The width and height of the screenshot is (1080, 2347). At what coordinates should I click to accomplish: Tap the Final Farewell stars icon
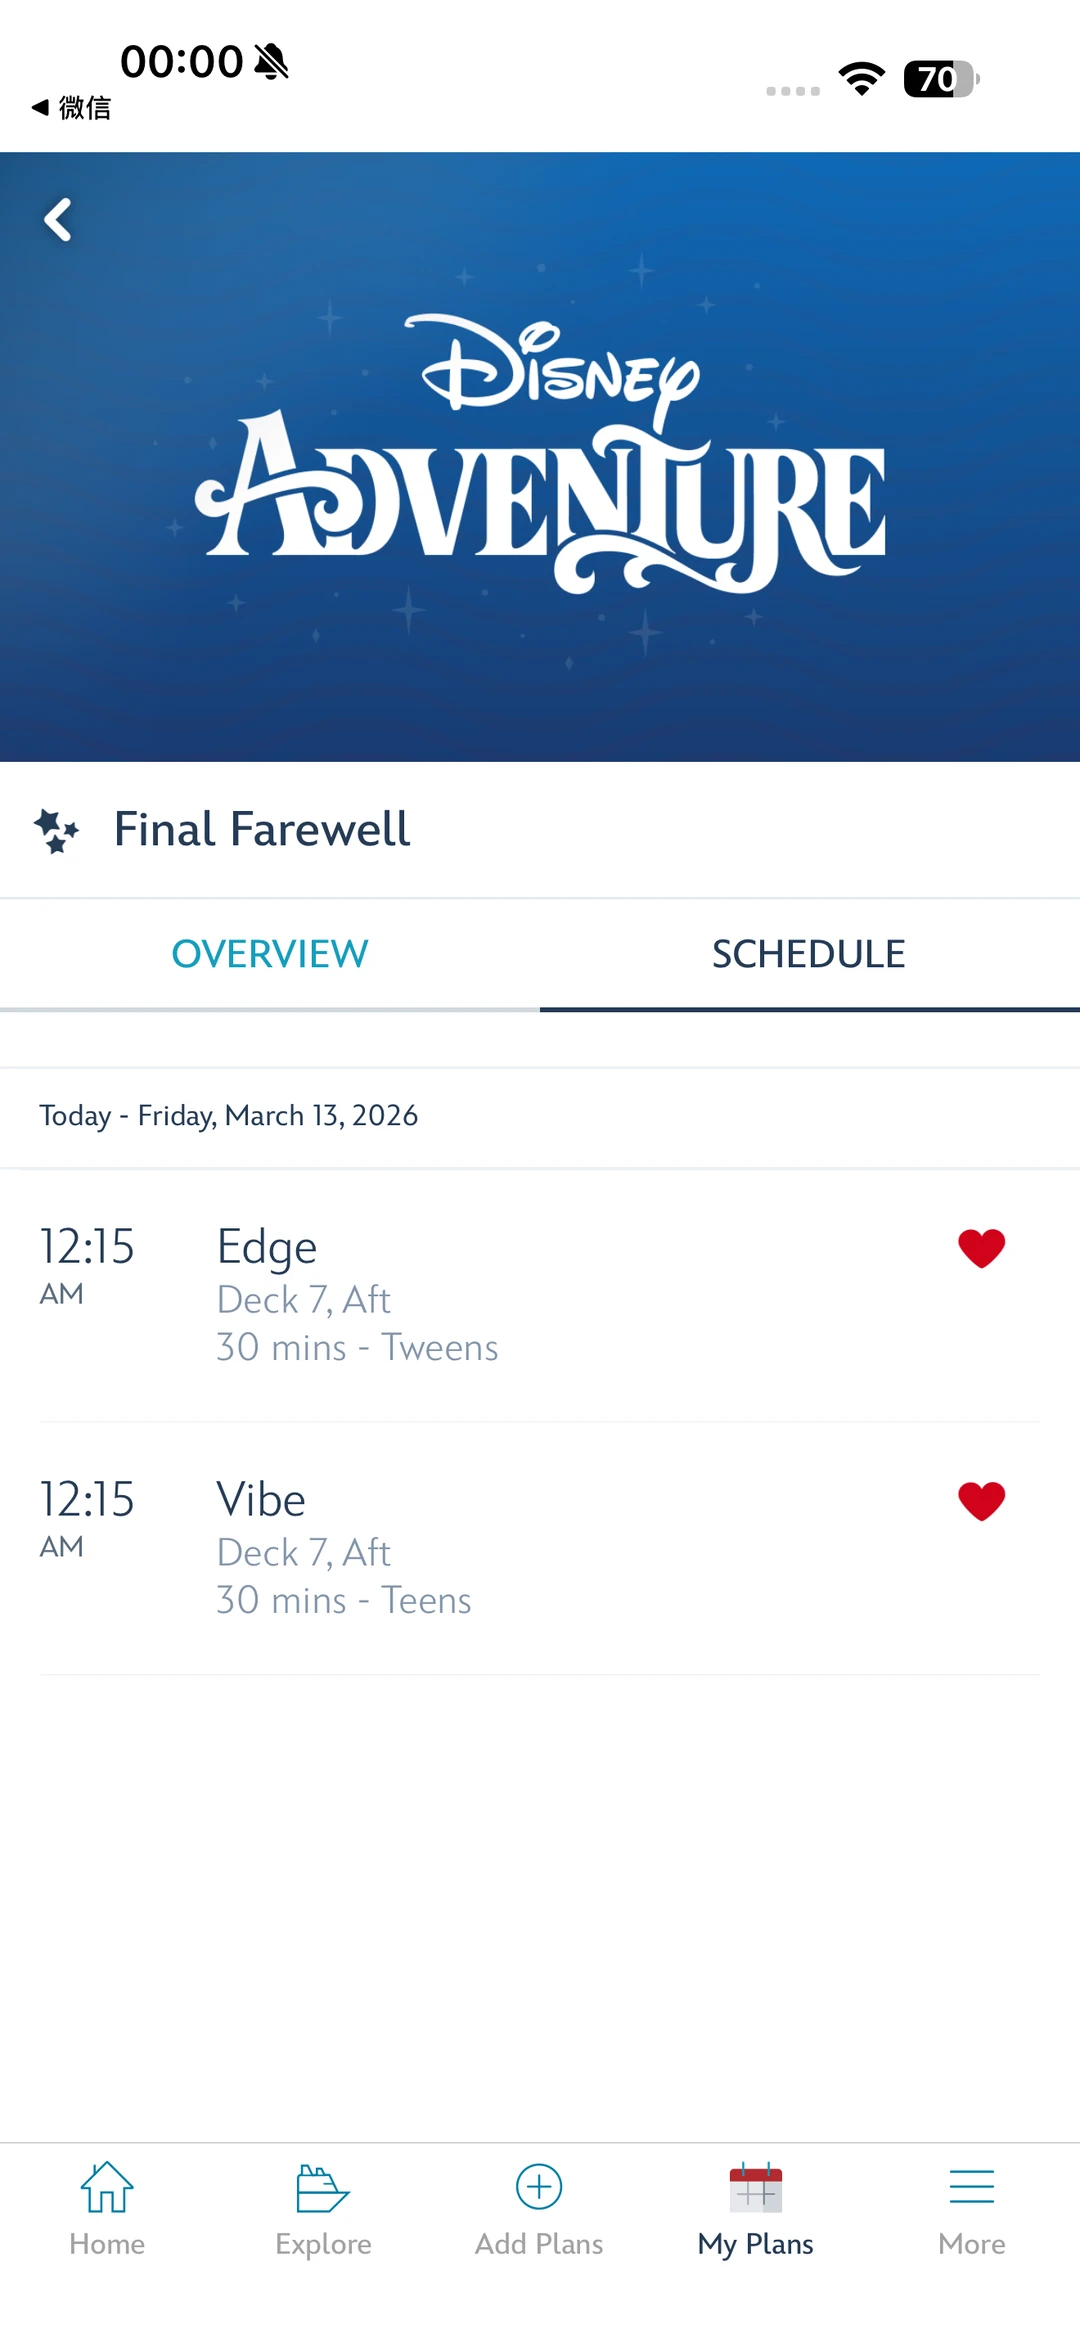57,831
